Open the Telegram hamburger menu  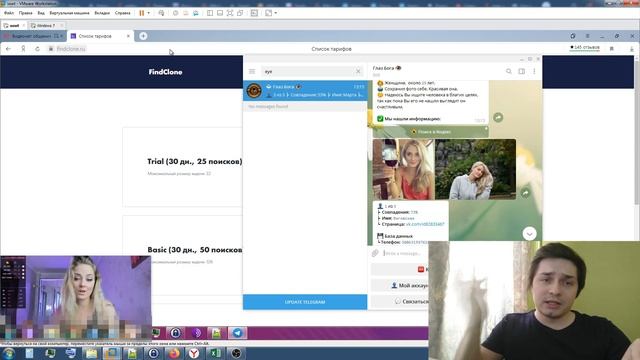[x=252, y=71]
